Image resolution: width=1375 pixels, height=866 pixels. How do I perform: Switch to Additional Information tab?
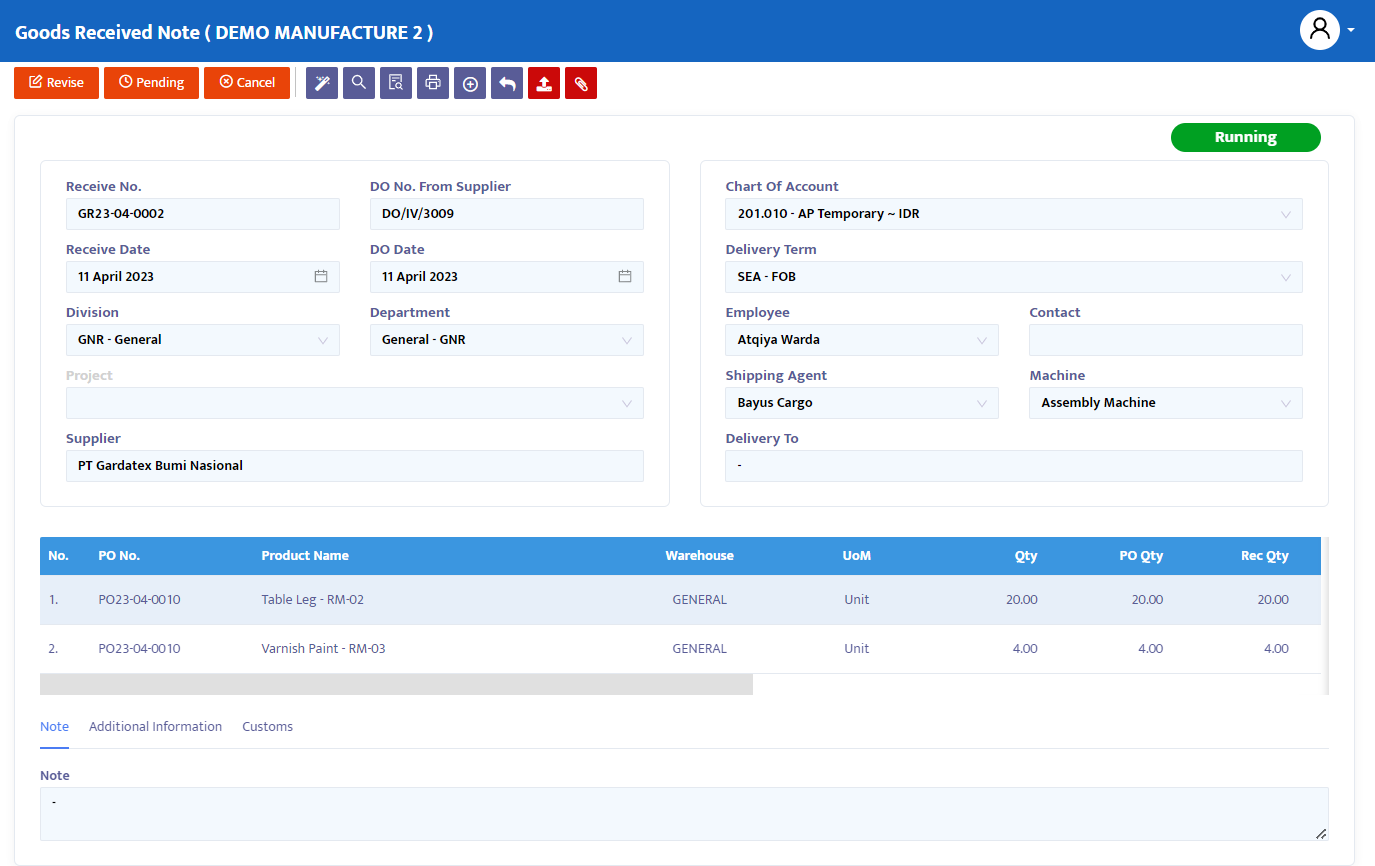coord(155,727)
